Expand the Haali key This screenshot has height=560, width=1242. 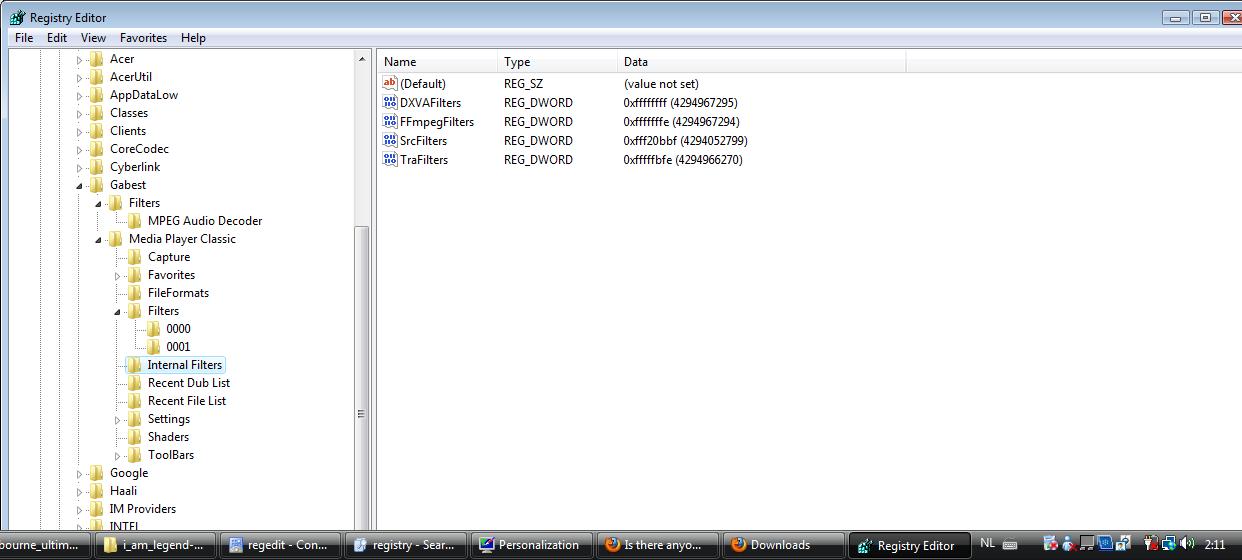(80, 492)
